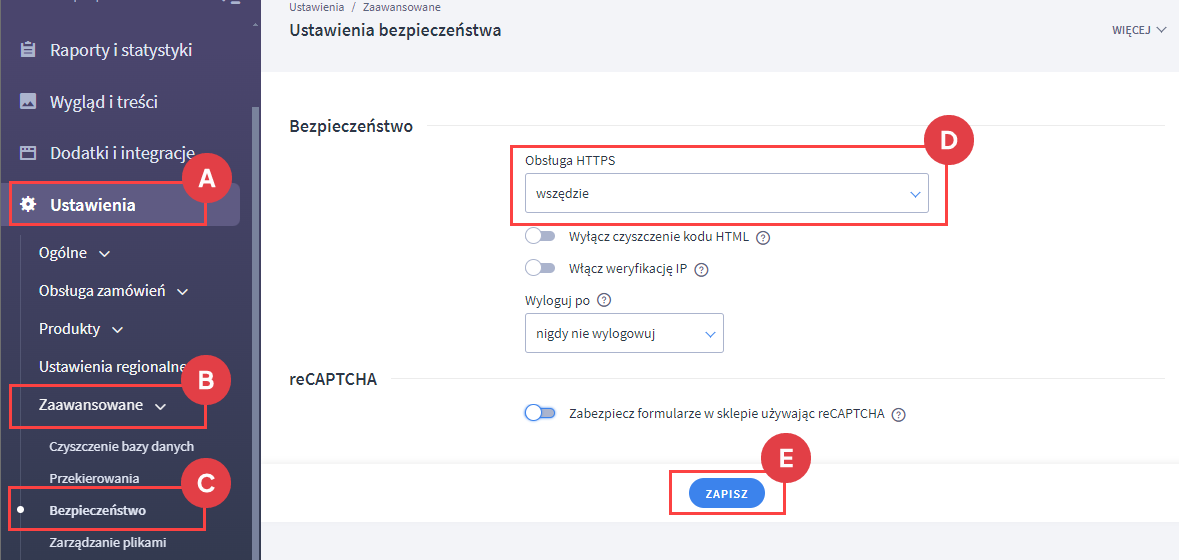This screenshot has height=560, width=1179.
Task: Expand the WIĘCEJ menu
Action: 1138,31
